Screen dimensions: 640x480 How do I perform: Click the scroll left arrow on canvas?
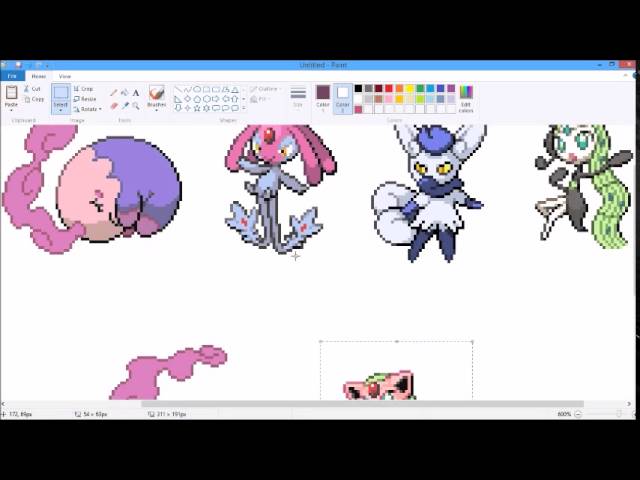(3, 404)
